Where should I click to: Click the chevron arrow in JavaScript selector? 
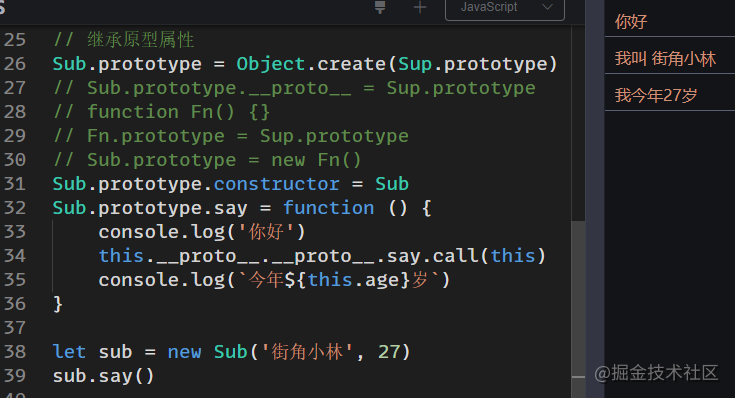(547, 7)
